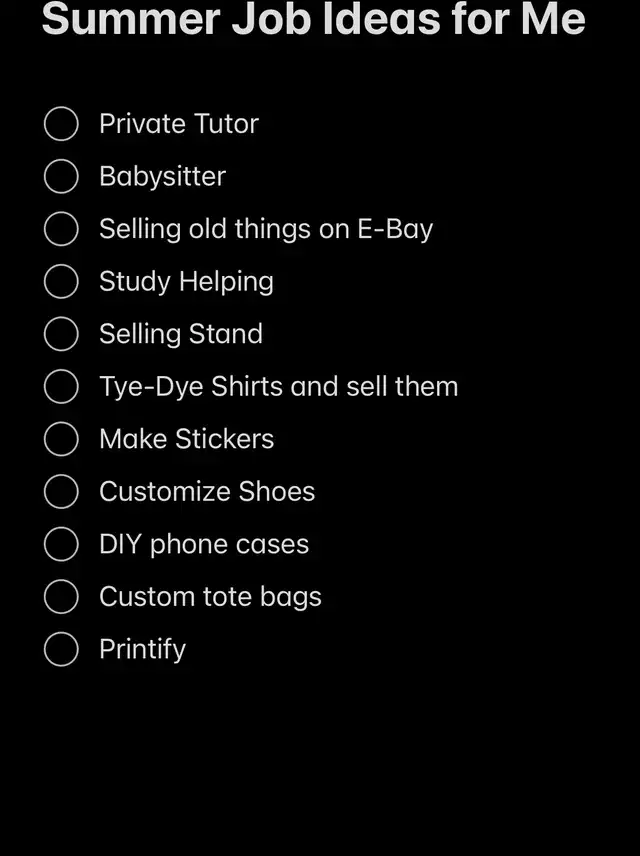This screenshot has height=856, width=640.
Task: Check off Customize Shoes
Action: click(x=61, y=492)
